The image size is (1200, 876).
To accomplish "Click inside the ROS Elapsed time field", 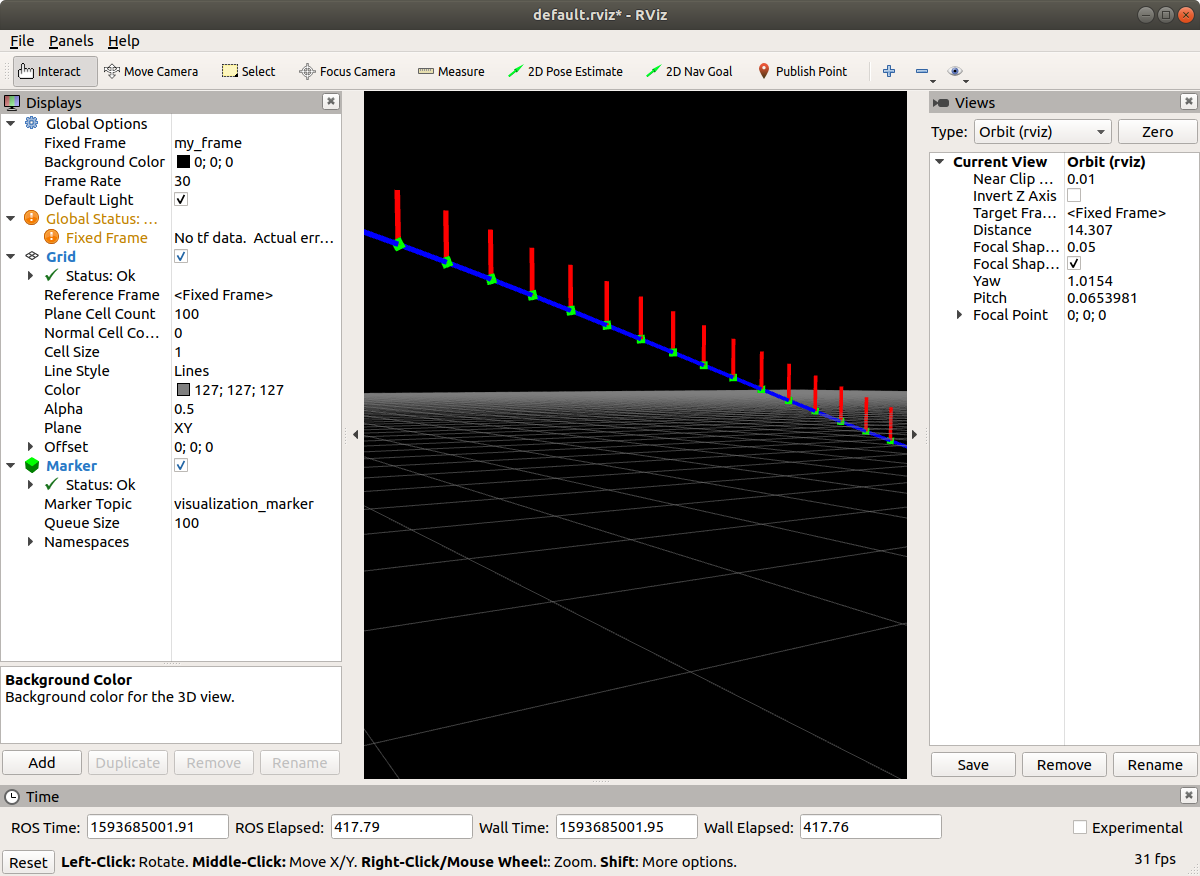I will [401, 826].
